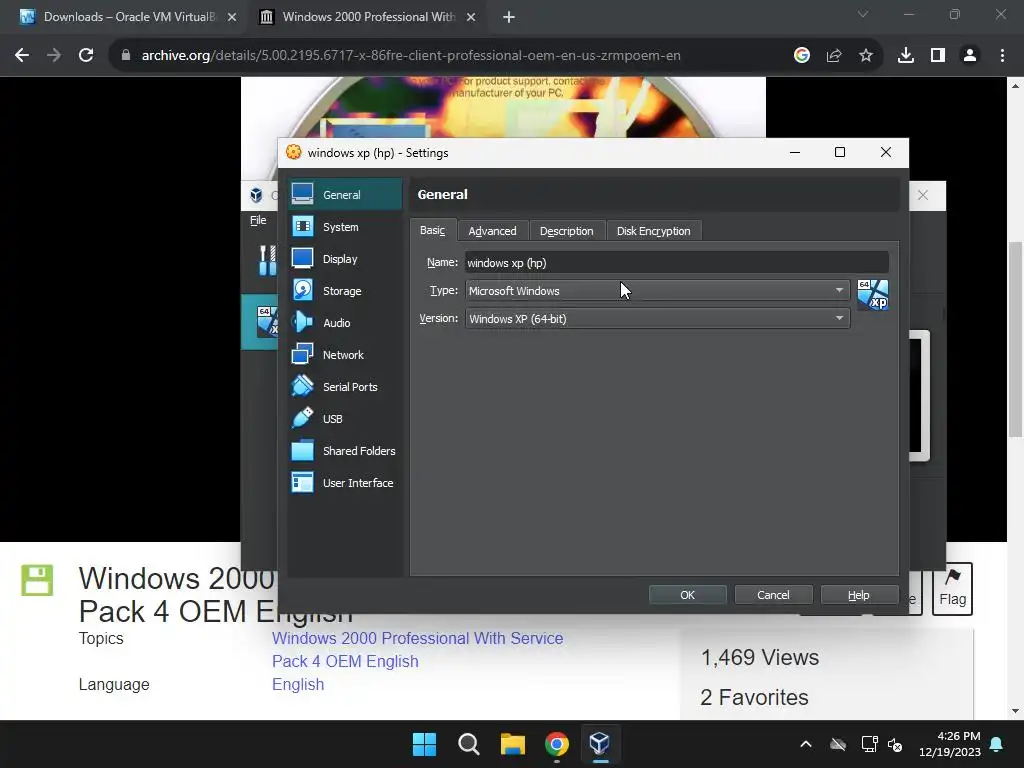Open taskbar Search
1024x768 pixels.
[468, 744]
